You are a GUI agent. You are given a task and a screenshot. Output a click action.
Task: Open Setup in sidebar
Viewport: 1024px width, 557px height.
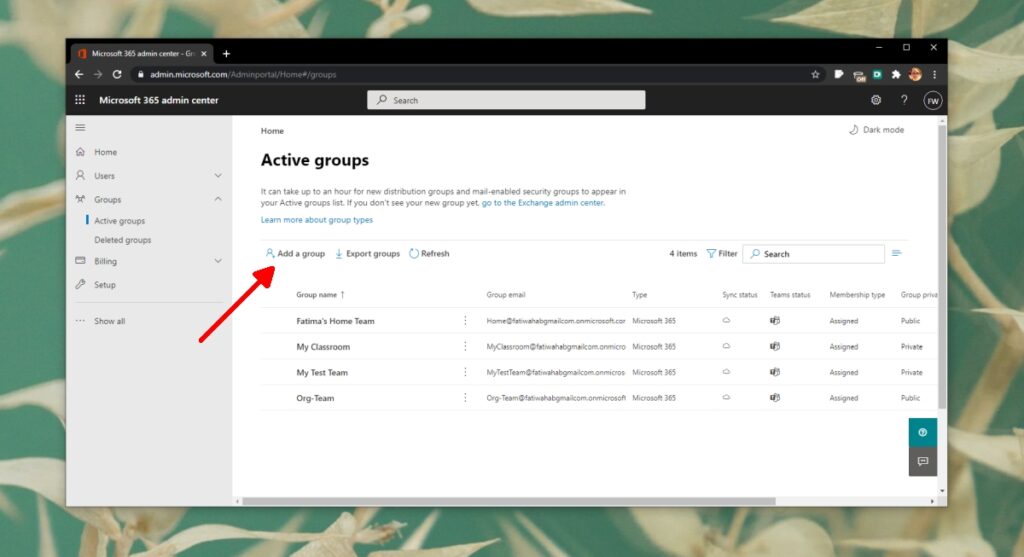click(x=104, y=285)
